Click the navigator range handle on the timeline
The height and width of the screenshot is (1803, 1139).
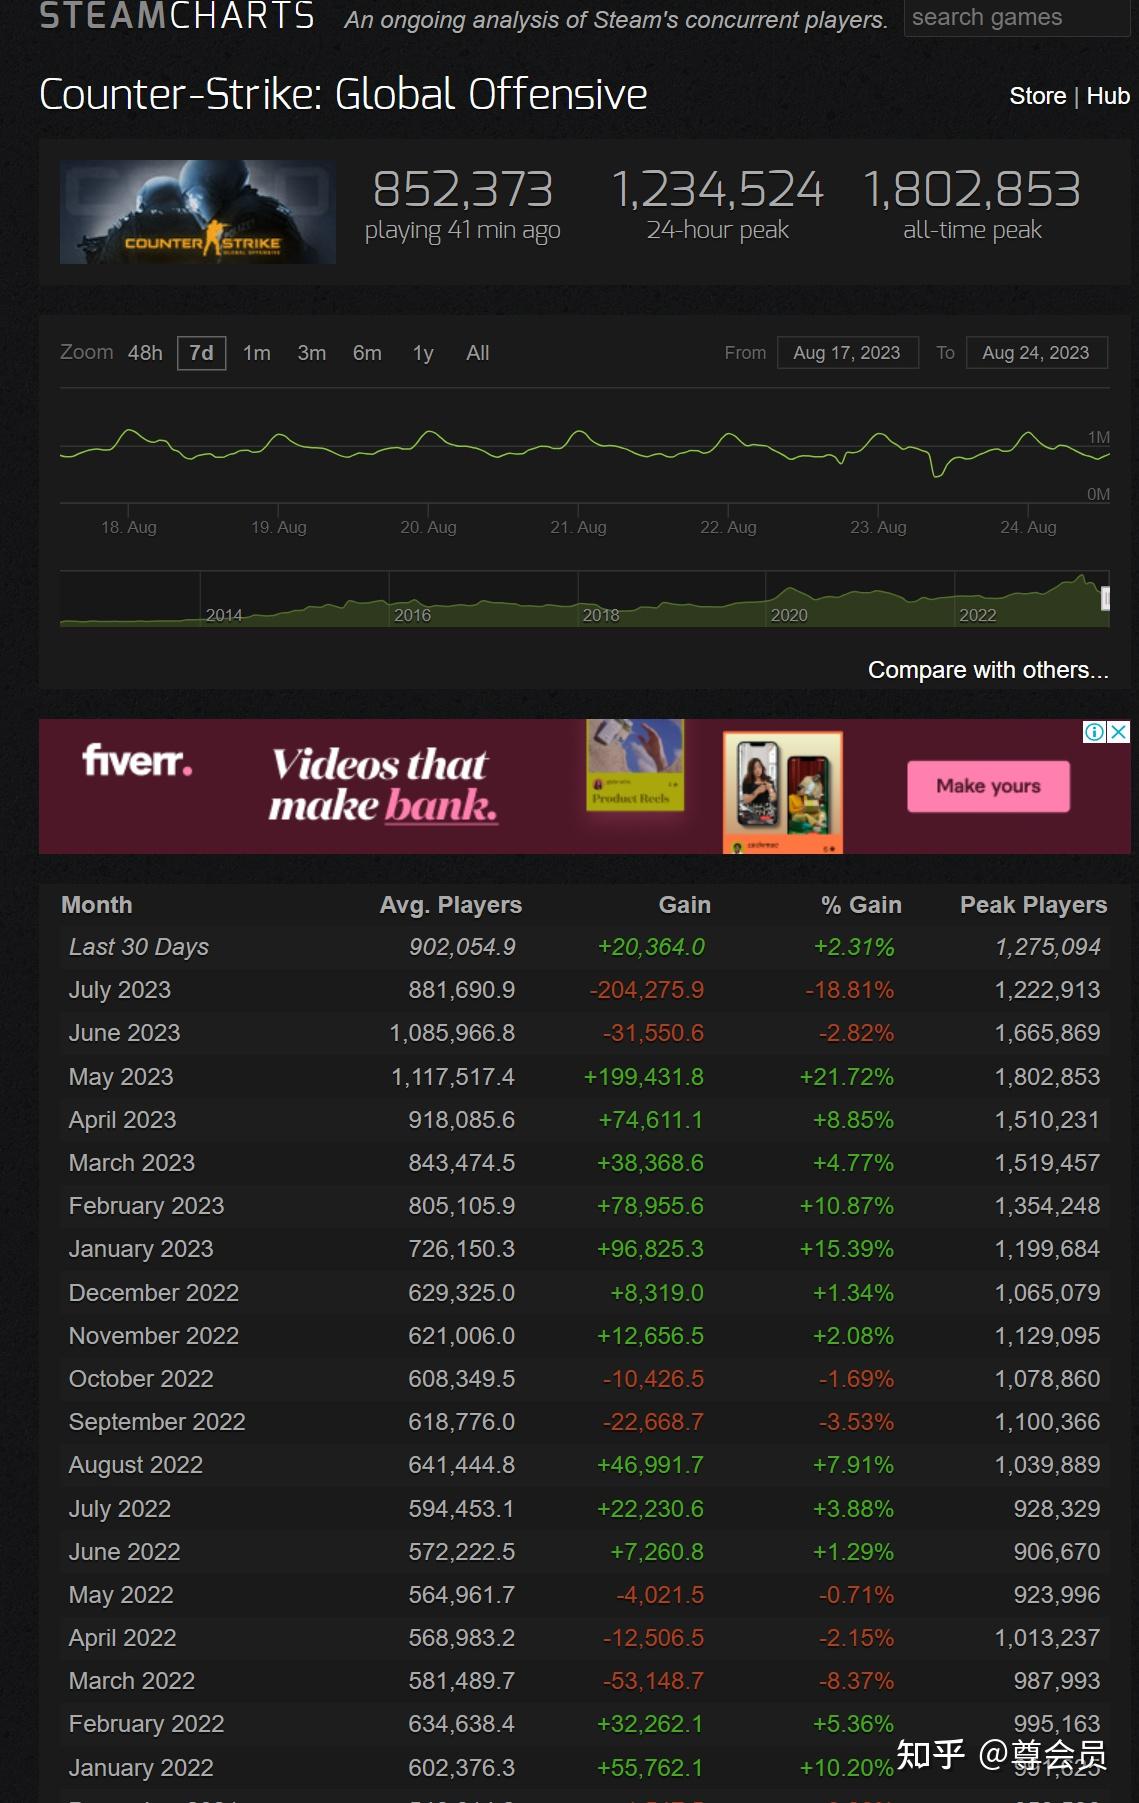pyautogui.click(x=1105, y=598)
